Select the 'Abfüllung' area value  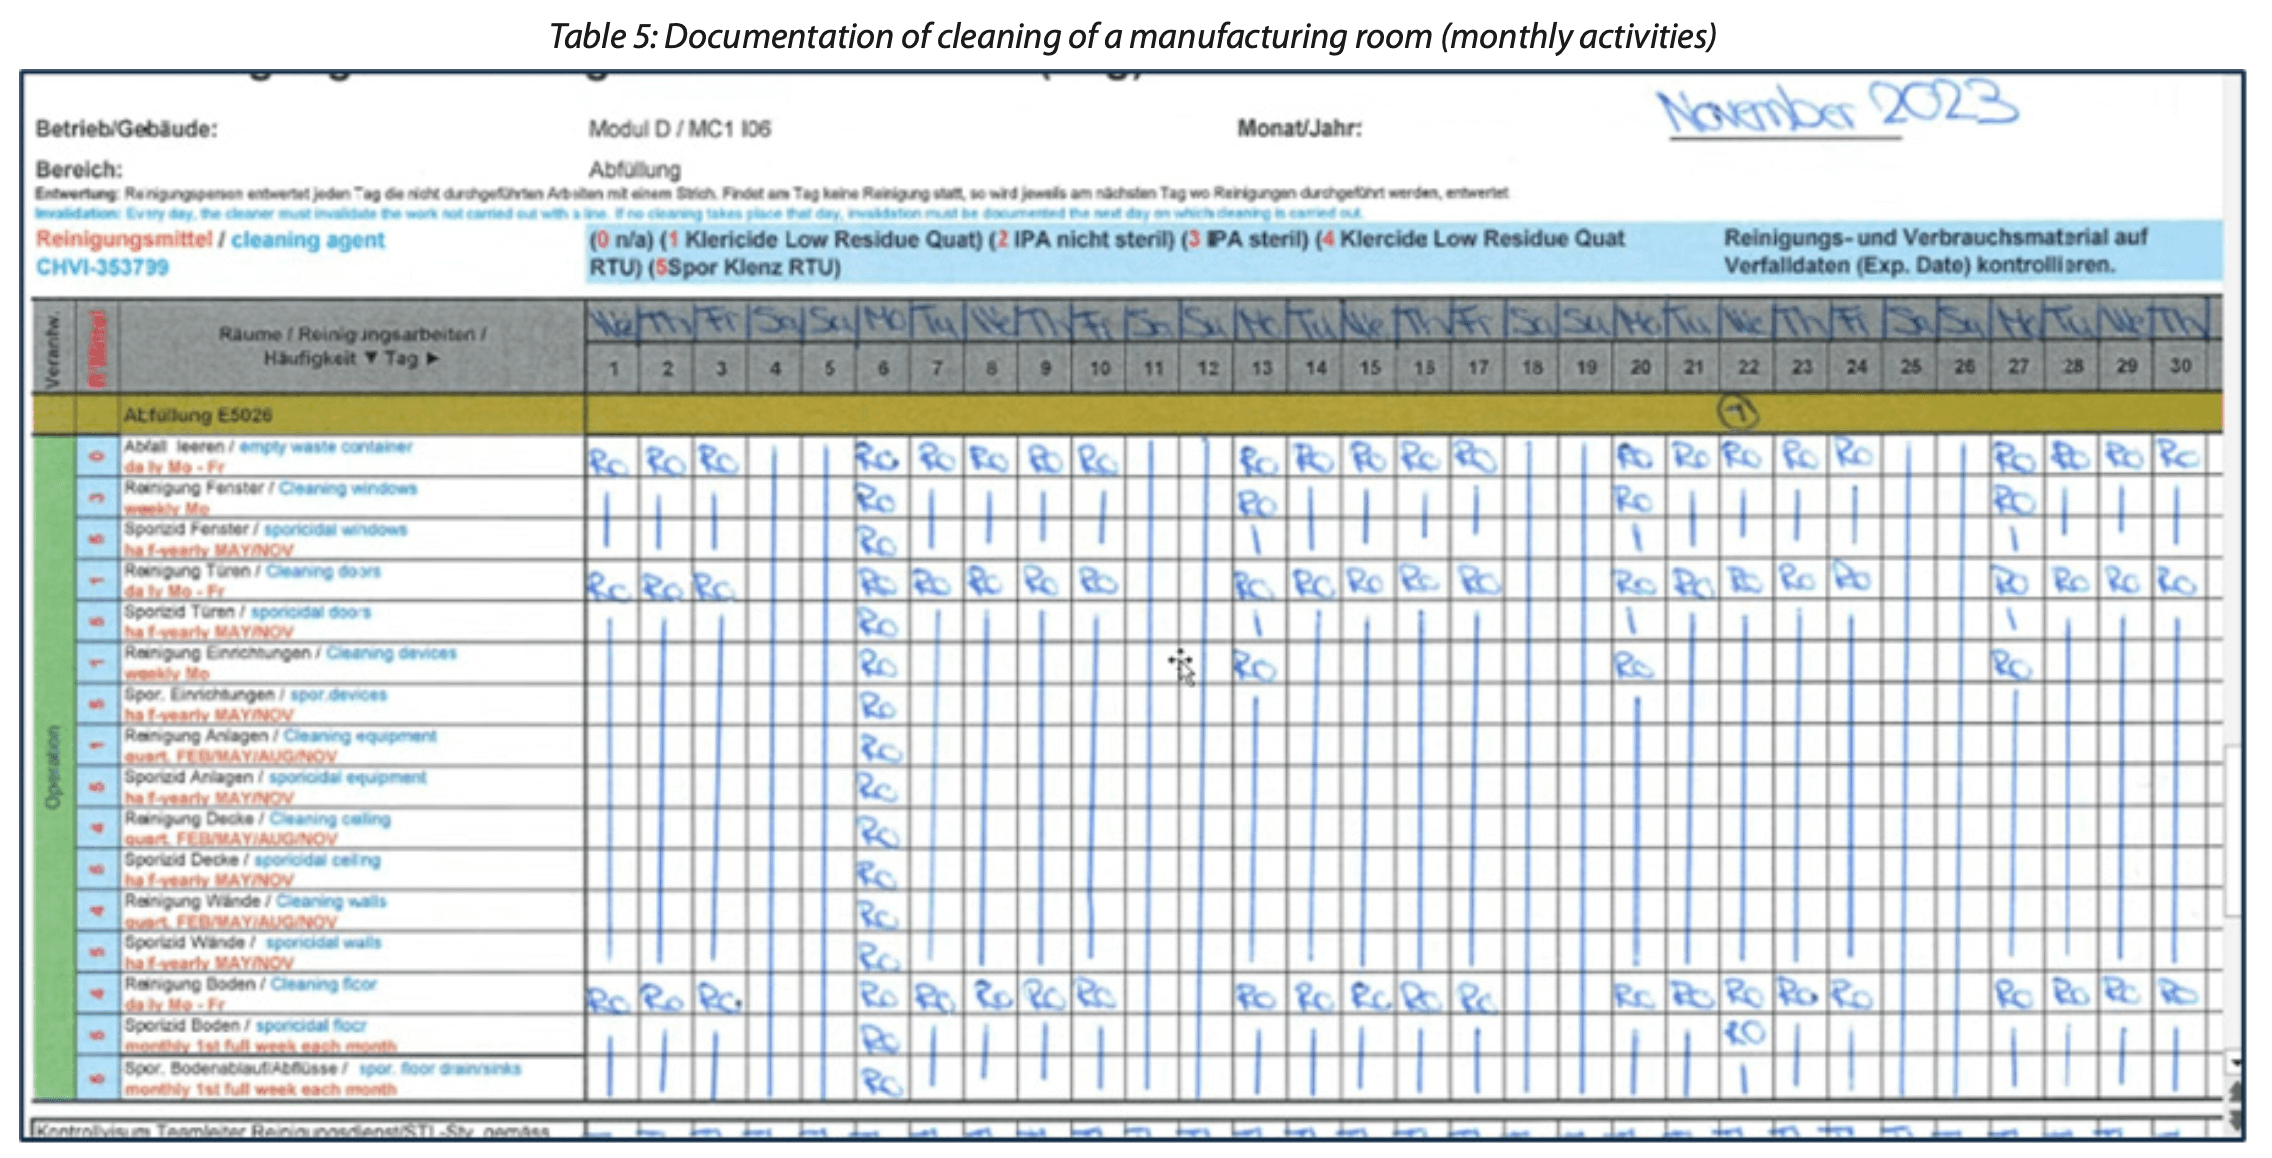click(x=635, y=169)
